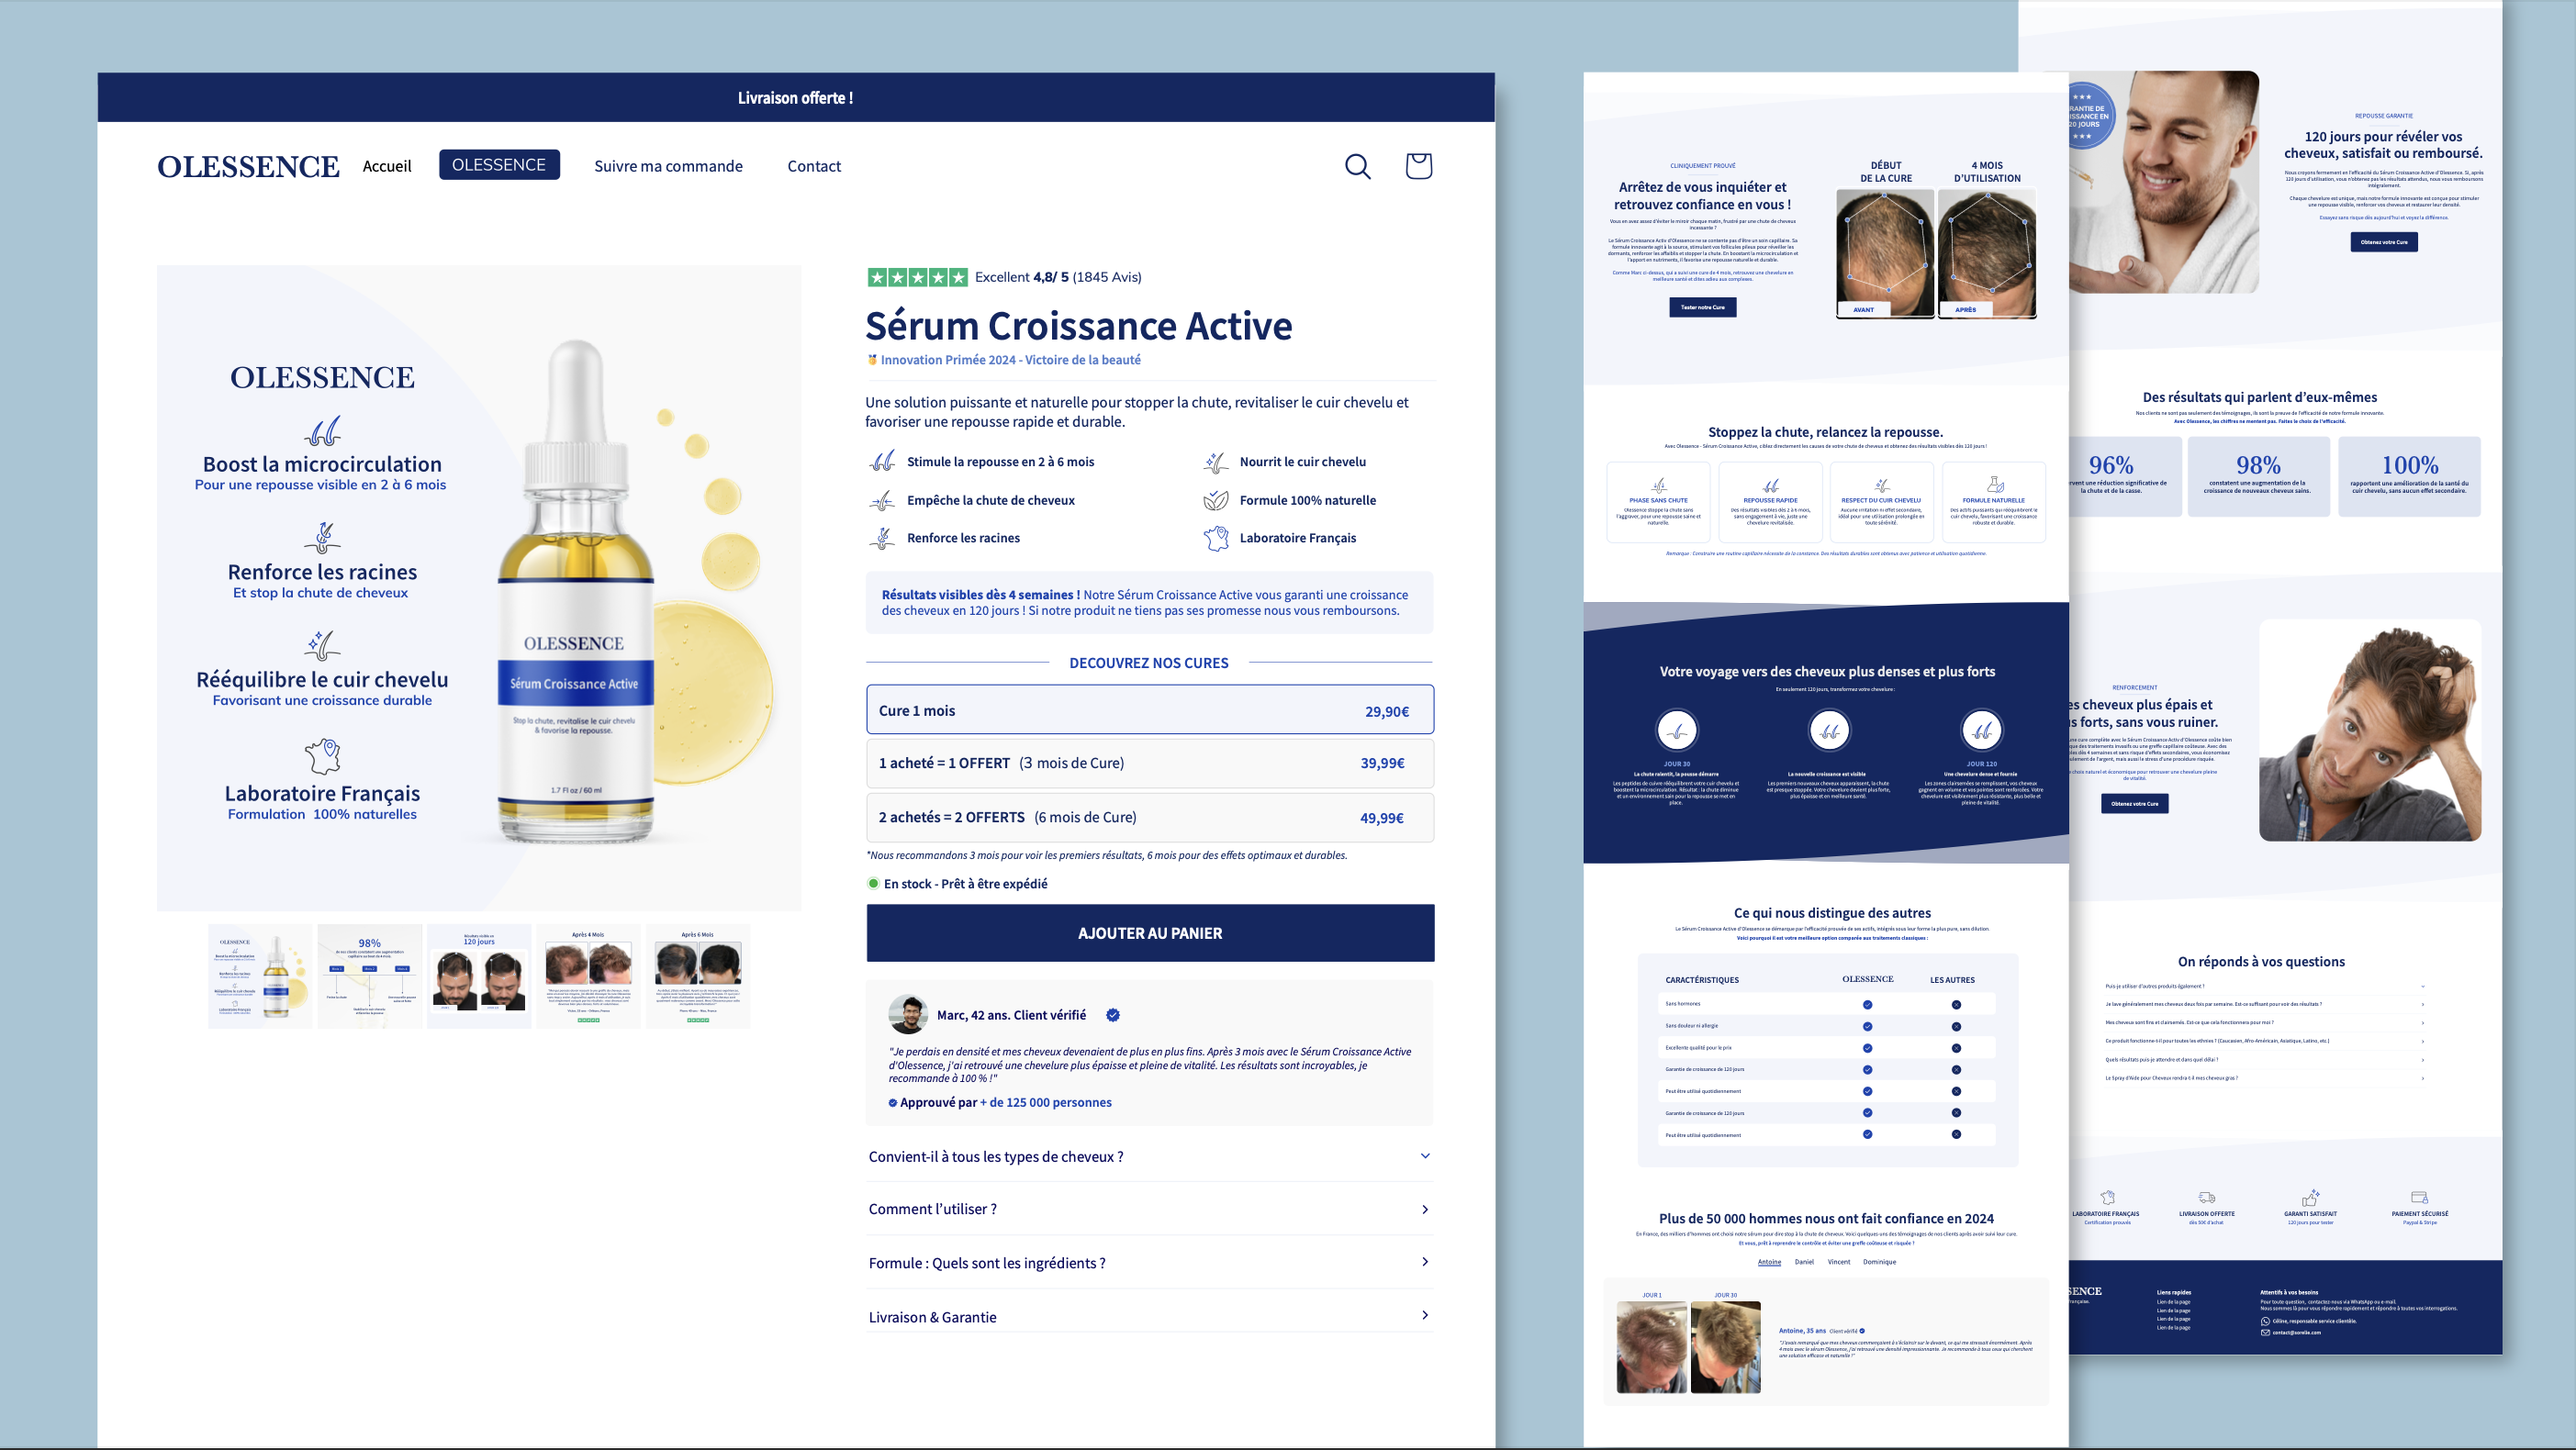Click the medal icon before 'Innovation Primée 2024'

coord(872,360)
